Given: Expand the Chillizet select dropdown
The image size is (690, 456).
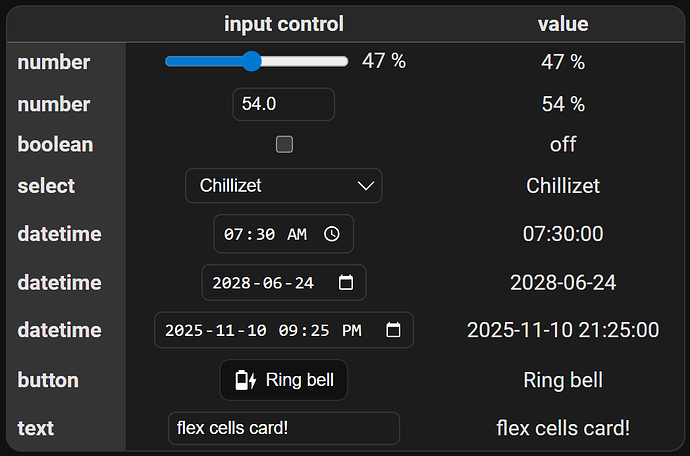Looking at the screenshot, I should click(283, 185).
